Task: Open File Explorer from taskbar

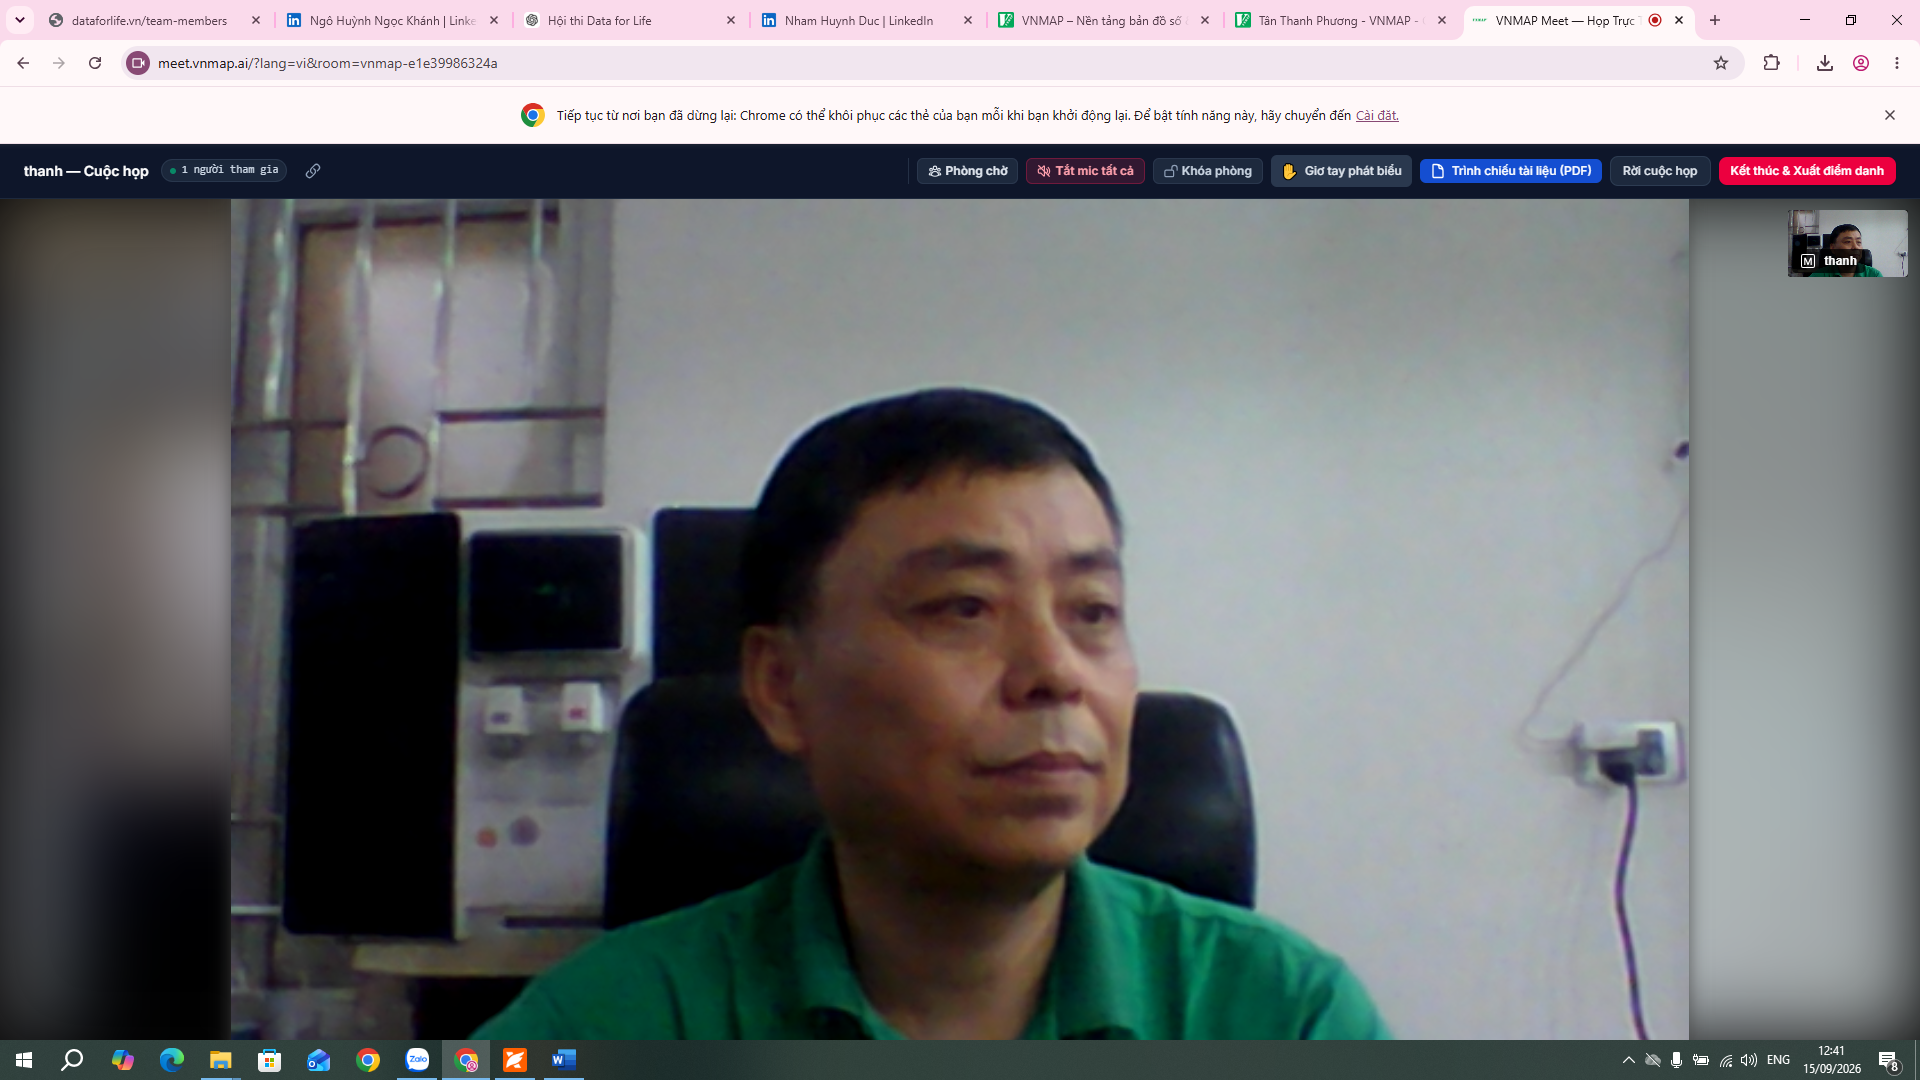Action: click(220, 1060)
